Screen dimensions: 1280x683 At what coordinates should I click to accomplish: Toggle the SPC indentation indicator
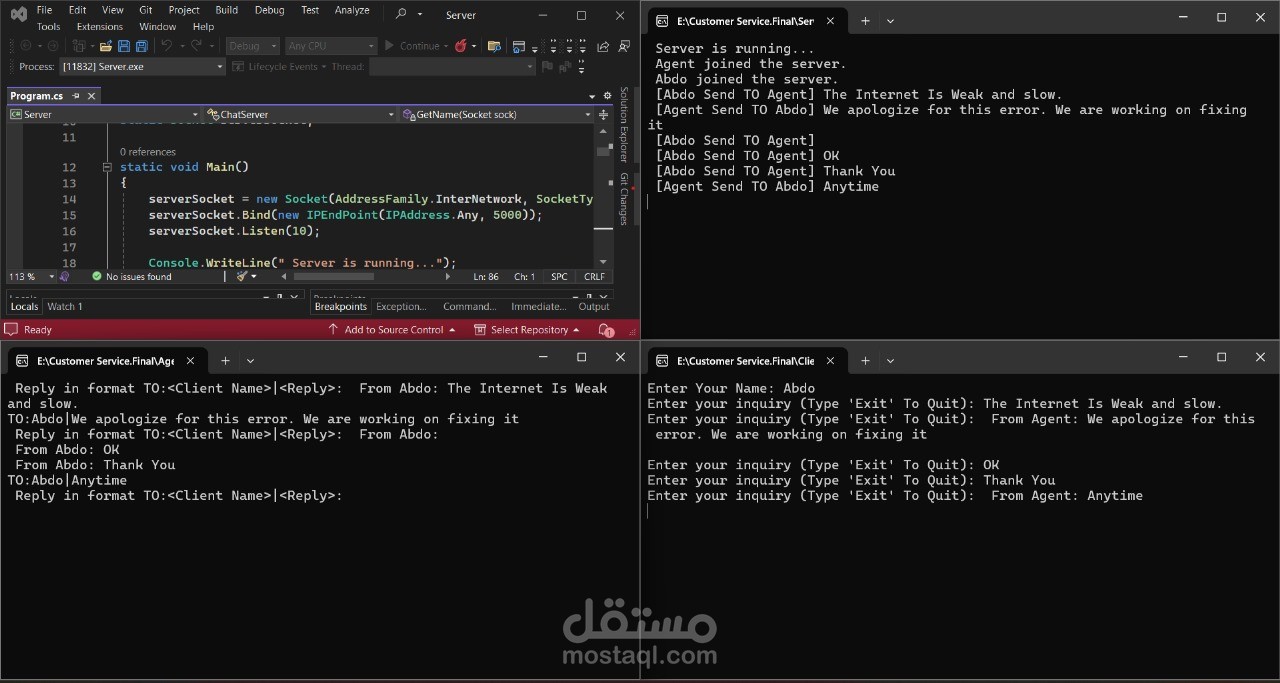point(559,277)
